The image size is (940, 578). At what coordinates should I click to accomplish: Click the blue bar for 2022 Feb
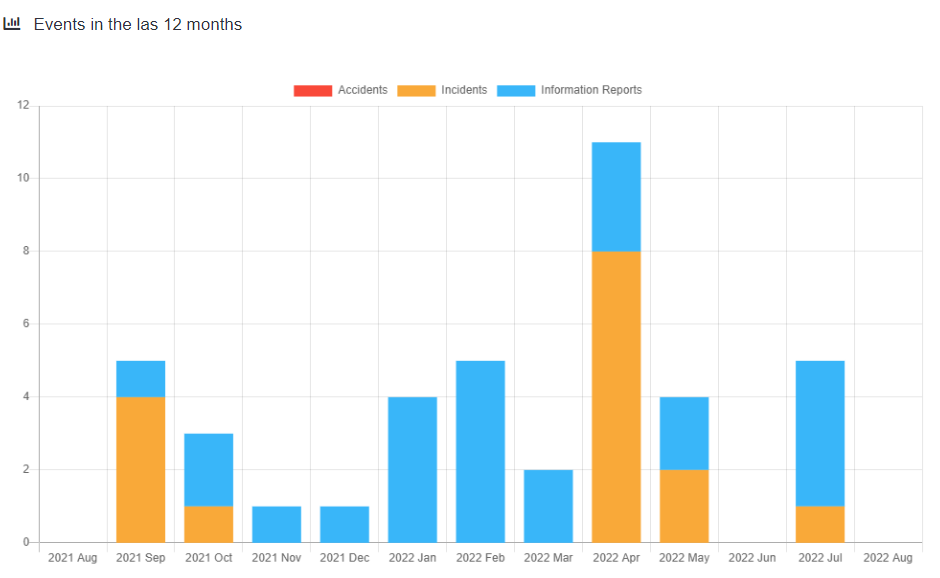(480, 451)
